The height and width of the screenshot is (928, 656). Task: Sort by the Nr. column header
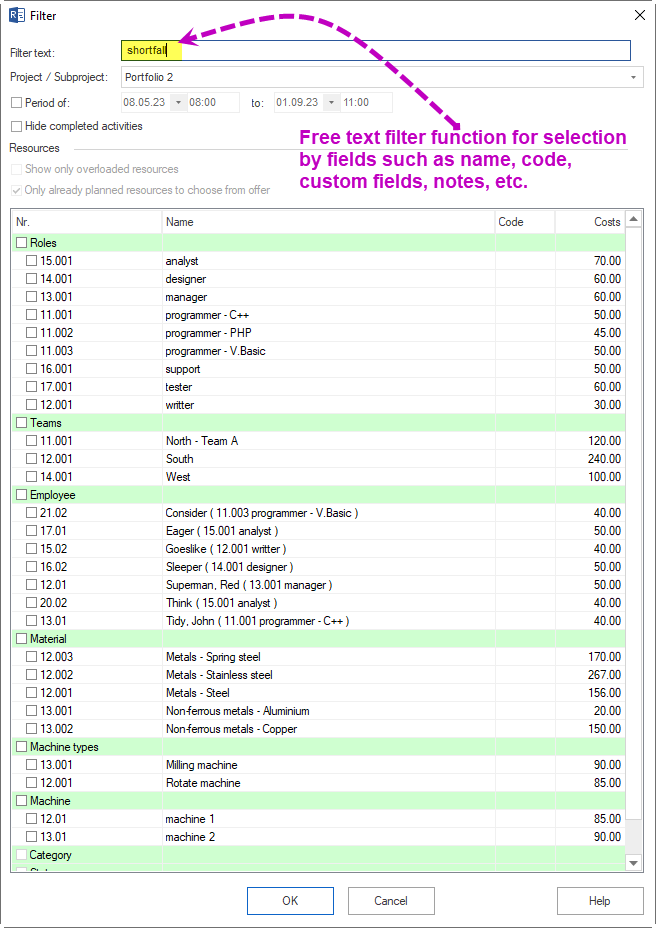tap(86, 222)
